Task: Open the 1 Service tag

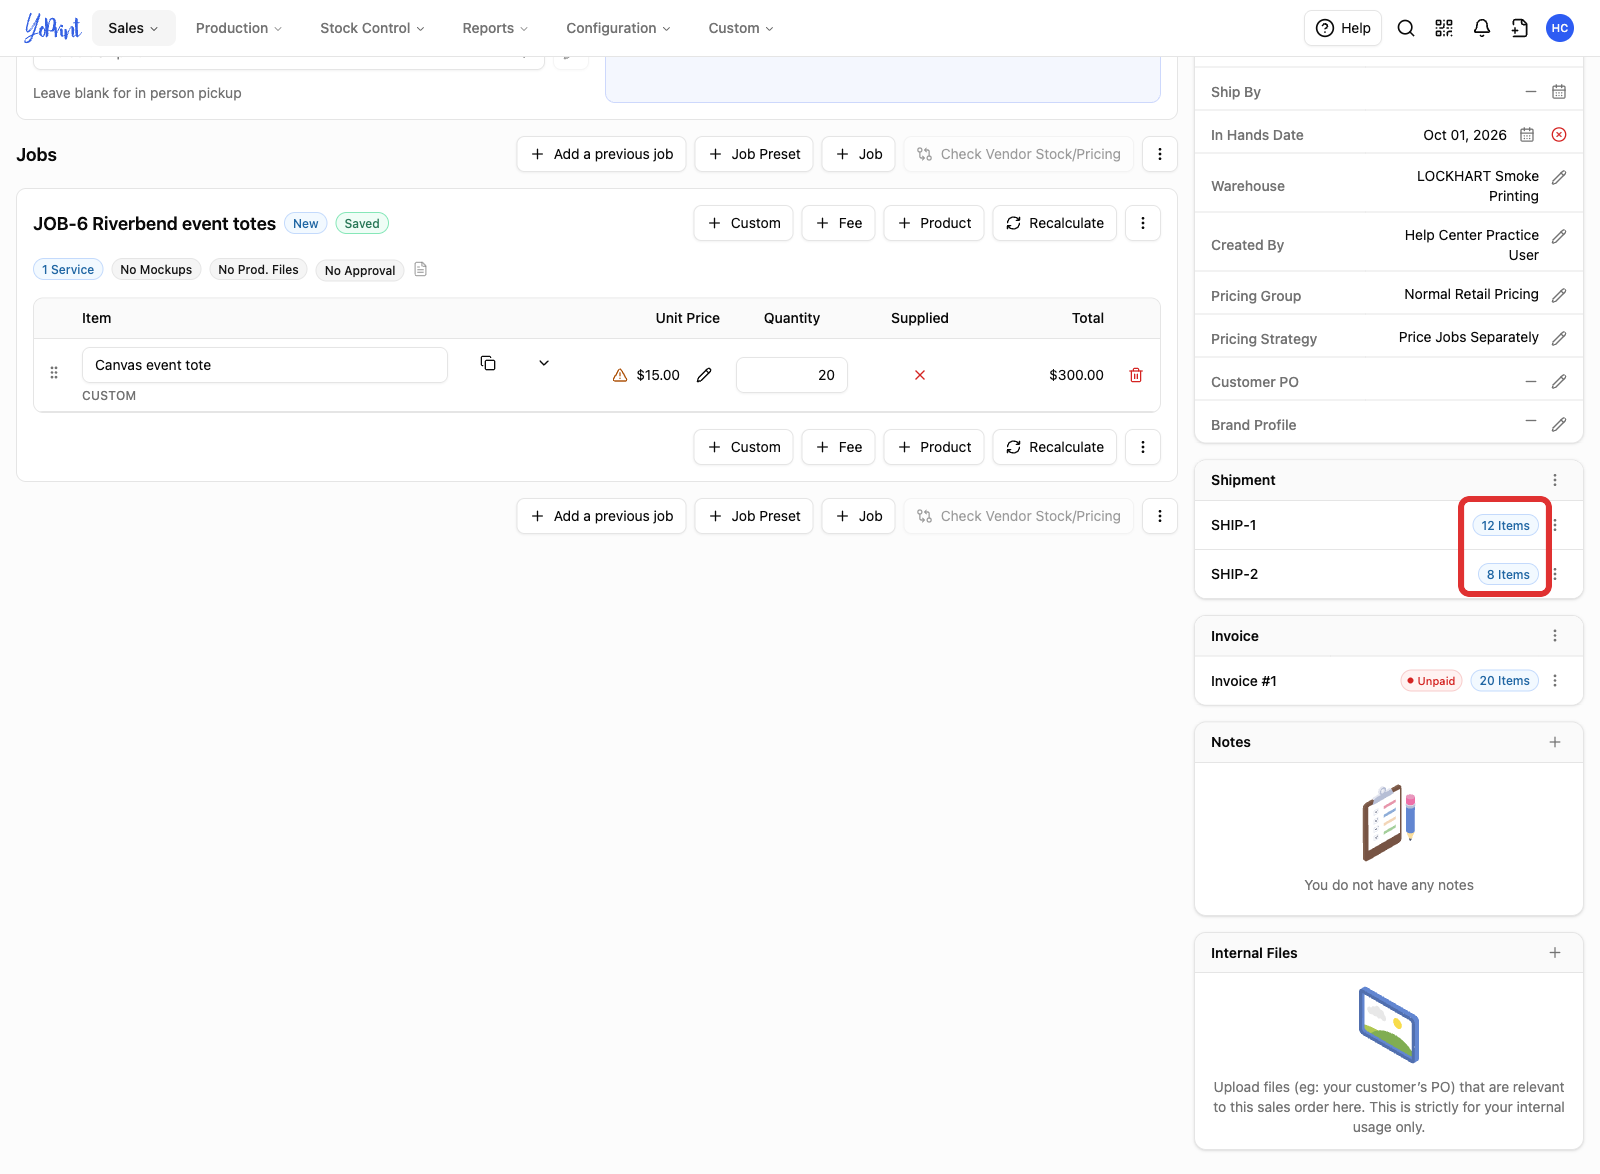Action: point(68,270)
